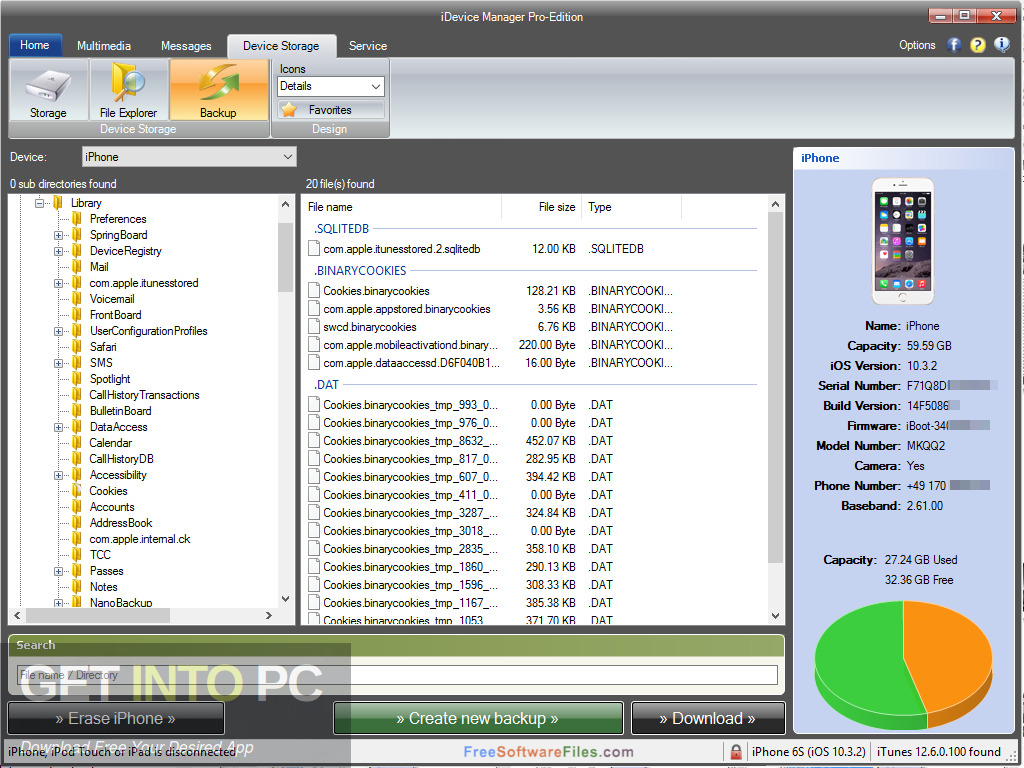Sort by File size column header

click(541, 207)
